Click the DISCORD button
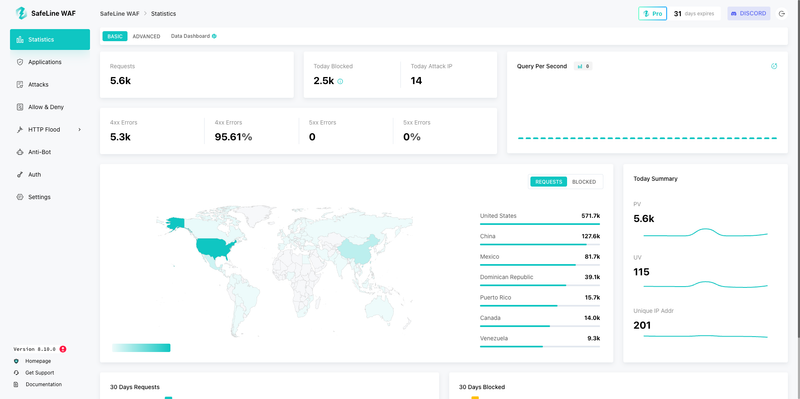This screenshot has height=399, width=800. click(x=748, y=14)
